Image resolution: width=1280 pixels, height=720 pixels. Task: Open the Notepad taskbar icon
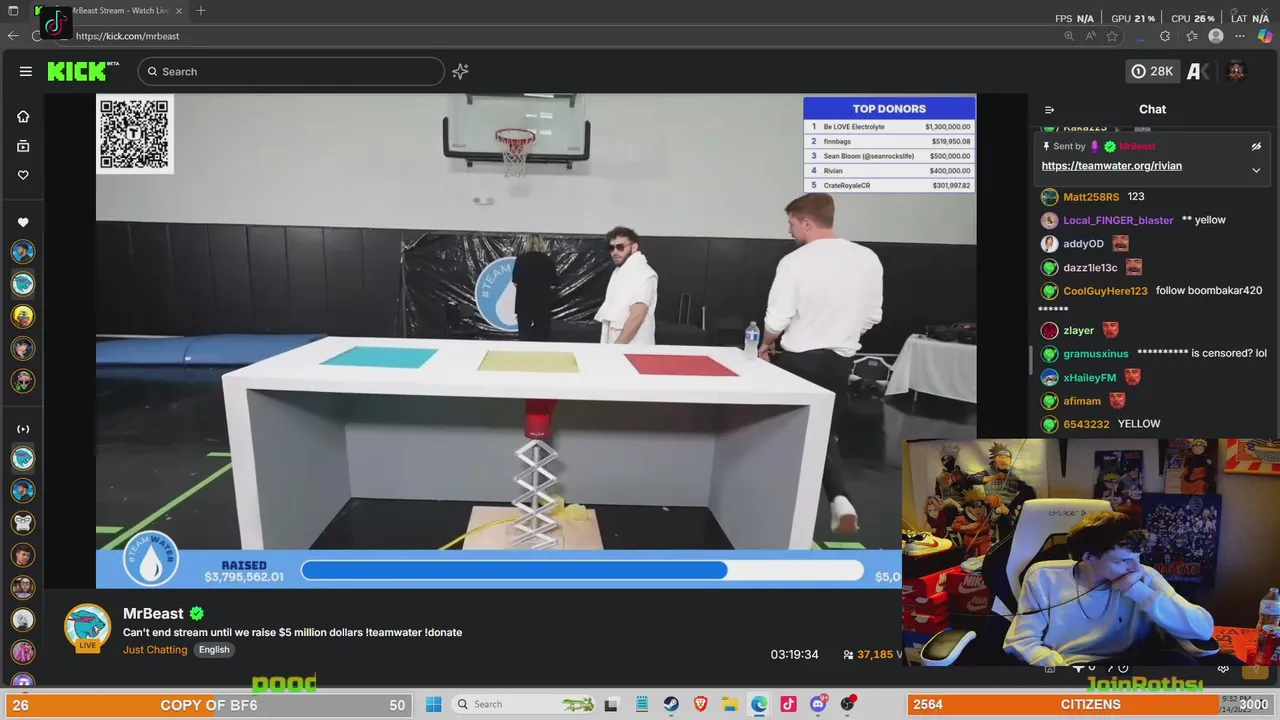click(x=642, y=704)
